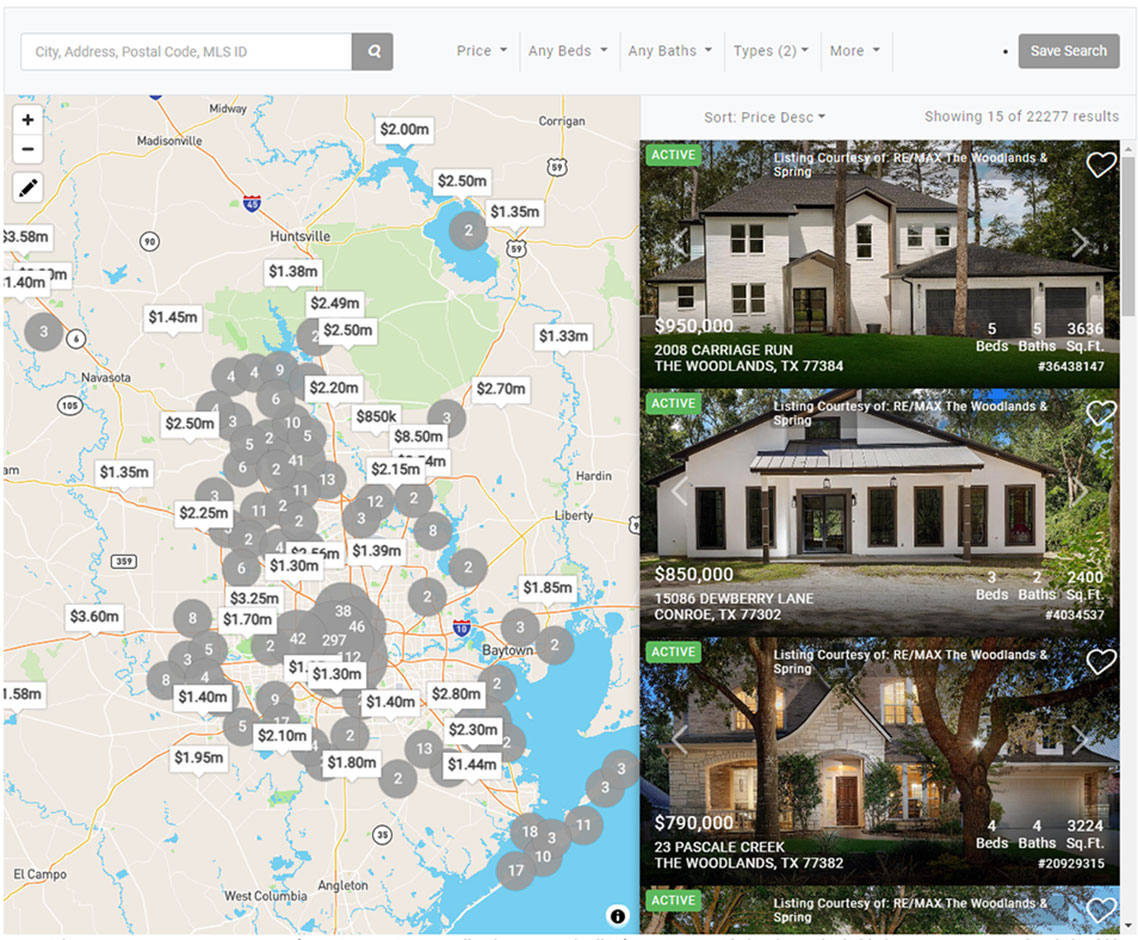Screen dimensions: 1138x940
Task: Open the Price filter dropdown
Action: click(481, 51)
